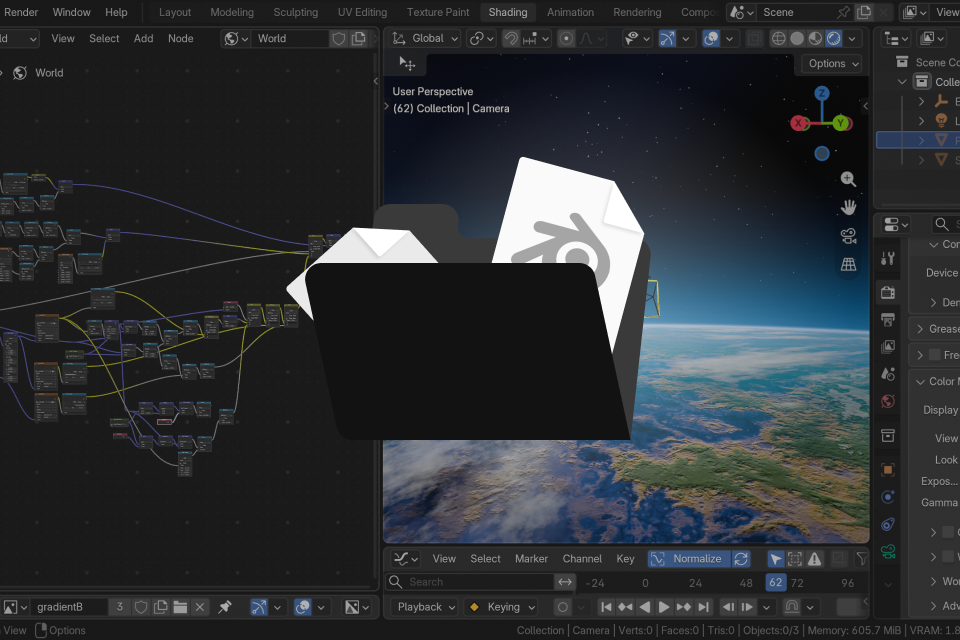The height and width of the screenshot is (640, 960).
Task: Open the node editor Node menu
Action: point(181,39)
